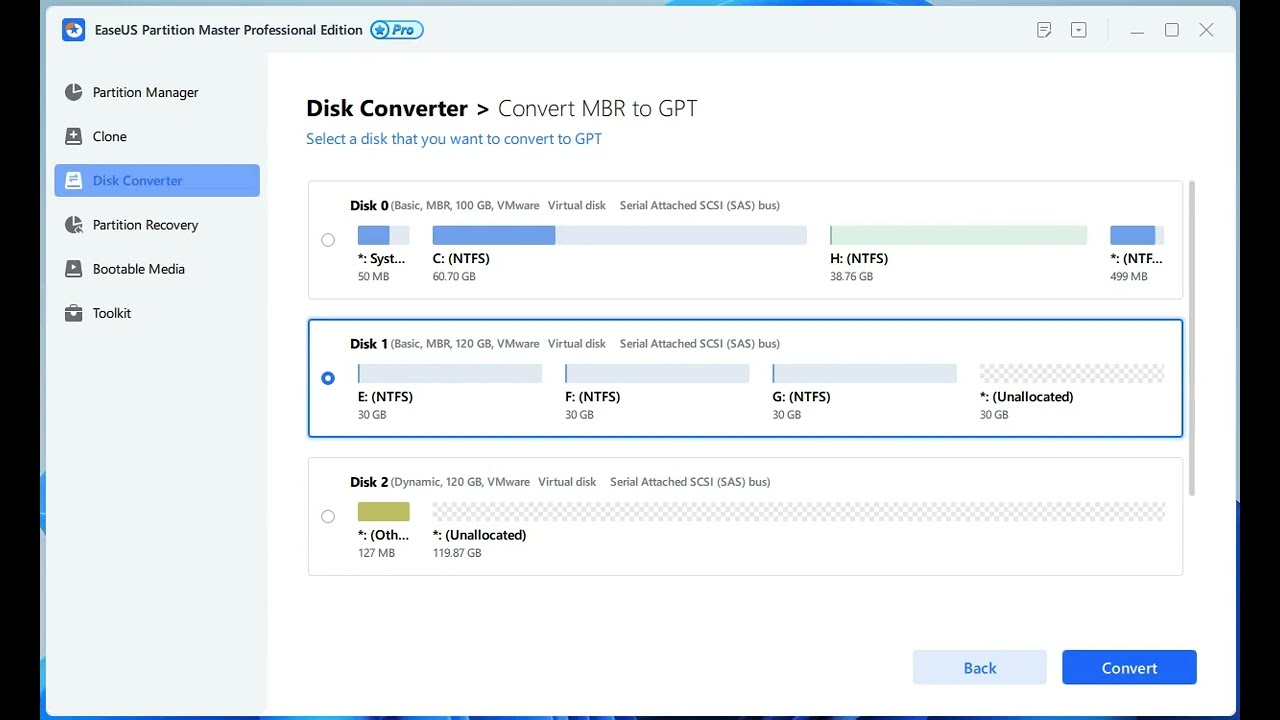
Task: Open Clone section
Action: tap(157, 136)
